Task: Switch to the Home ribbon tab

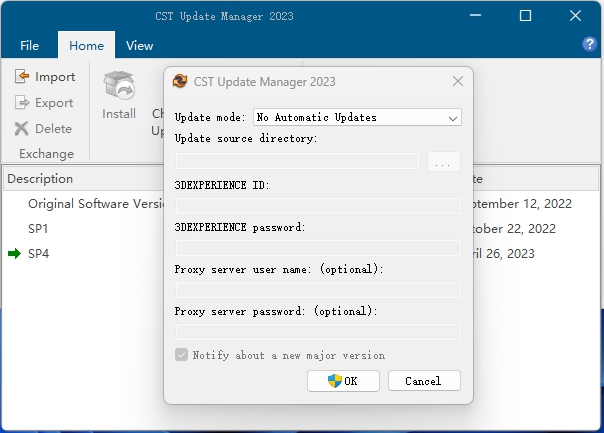Action: point(86,45)
